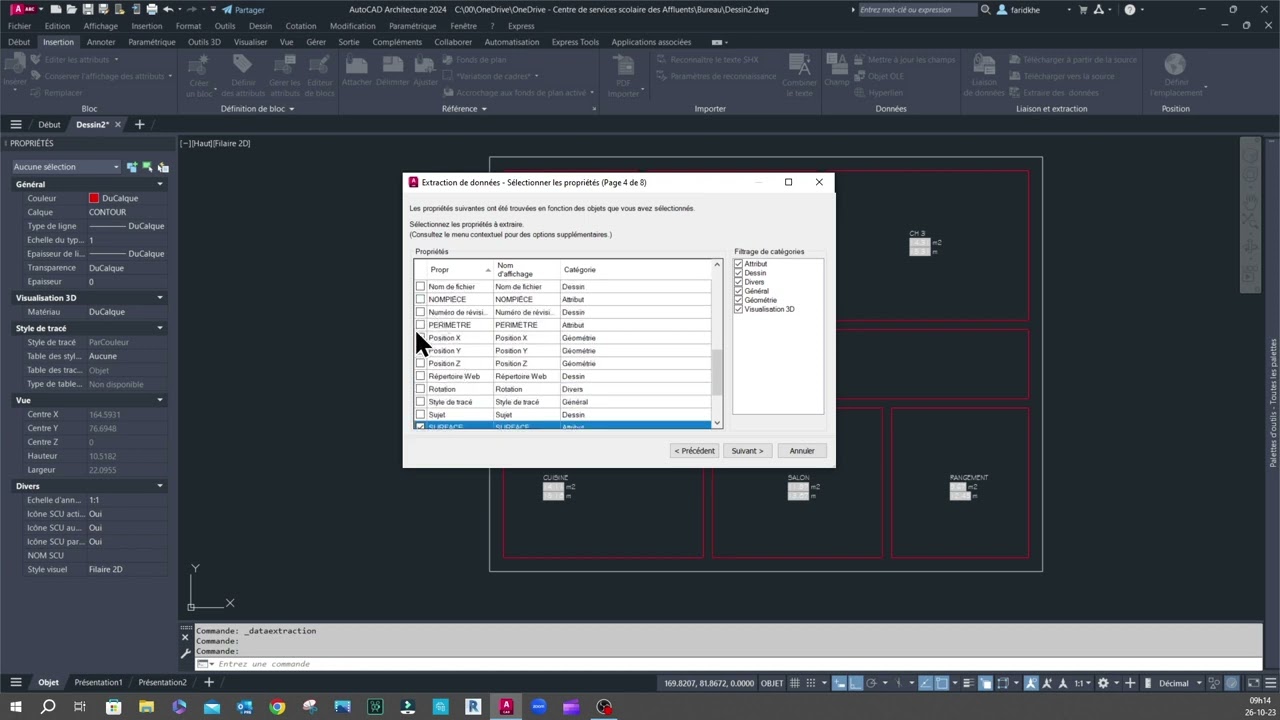Click the command line close X icon
The height and width of the screenshot is (720, 1280).
(x=185, y=636)
